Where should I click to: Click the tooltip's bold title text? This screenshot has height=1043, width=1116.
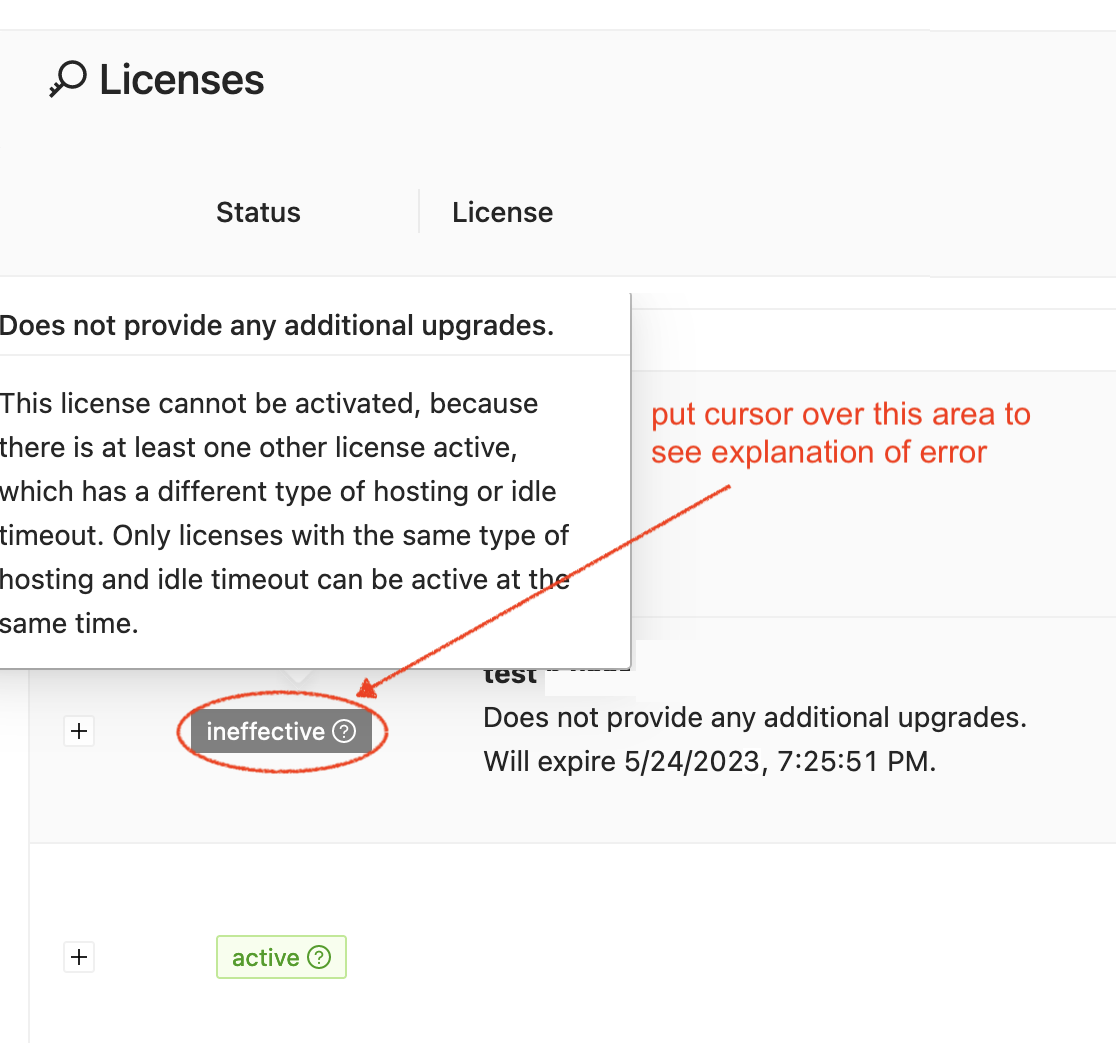(277, 326)
